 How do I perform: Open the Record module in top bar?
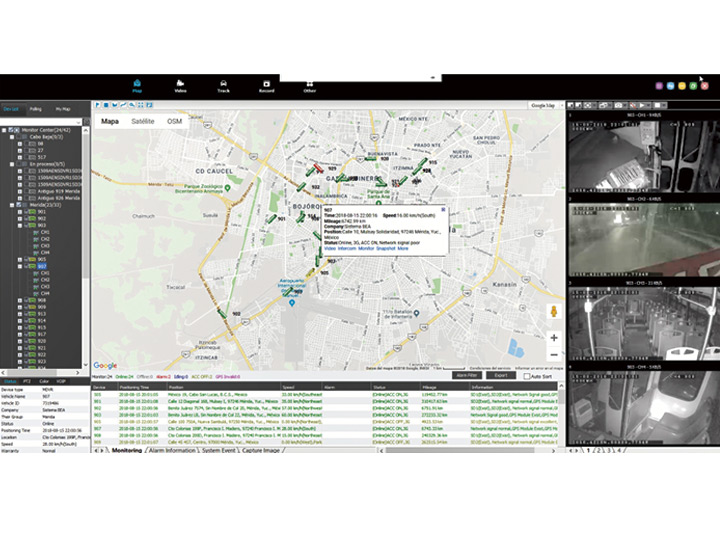(266, 86)
